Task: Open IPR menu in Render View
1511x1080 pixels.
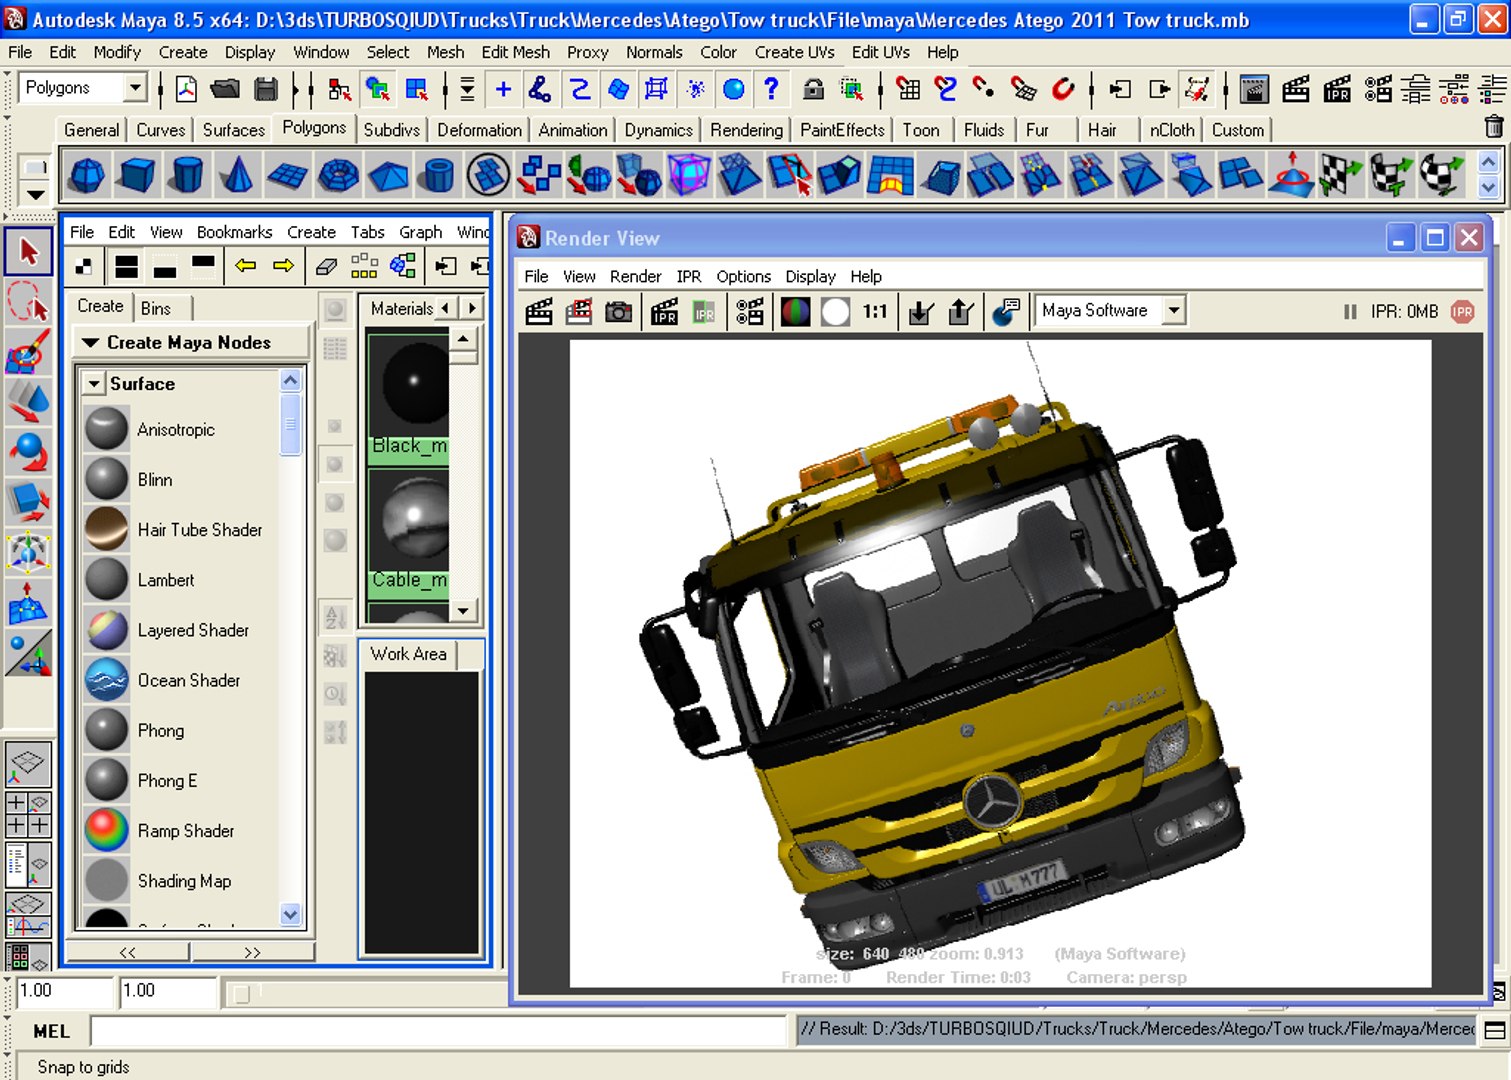Action: pos(688,276)
